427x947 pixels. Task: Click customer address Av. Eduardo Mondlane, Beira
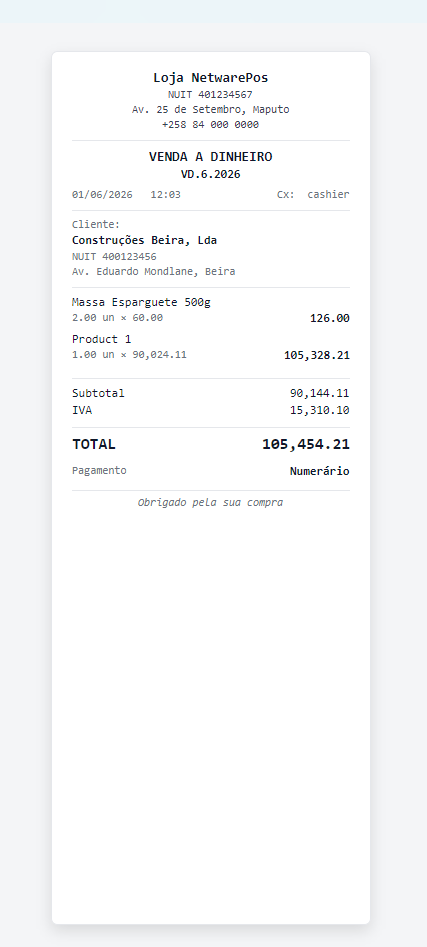coord(153,272)
